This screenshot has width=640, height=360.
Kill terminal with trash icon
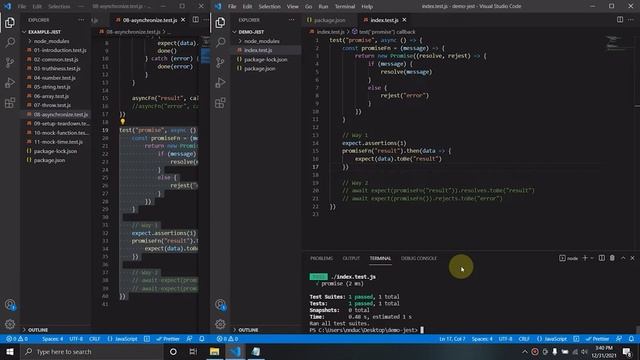pos(612,258)
